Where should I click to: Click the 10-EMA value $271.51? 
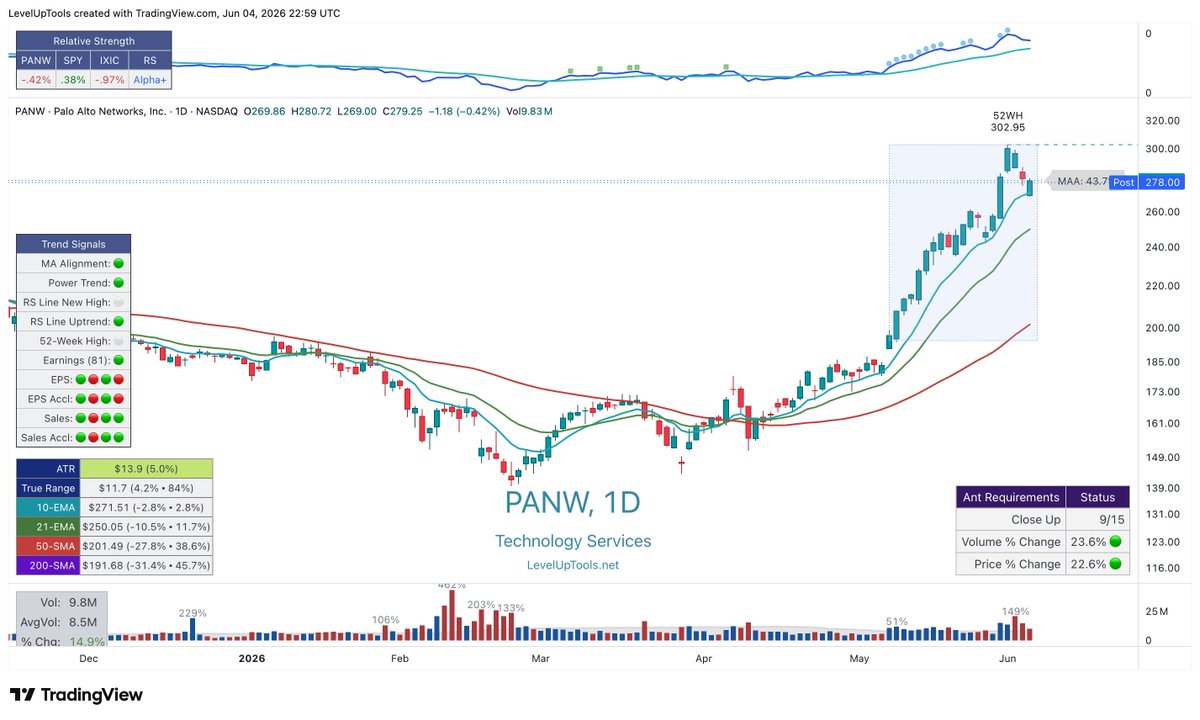146,507
